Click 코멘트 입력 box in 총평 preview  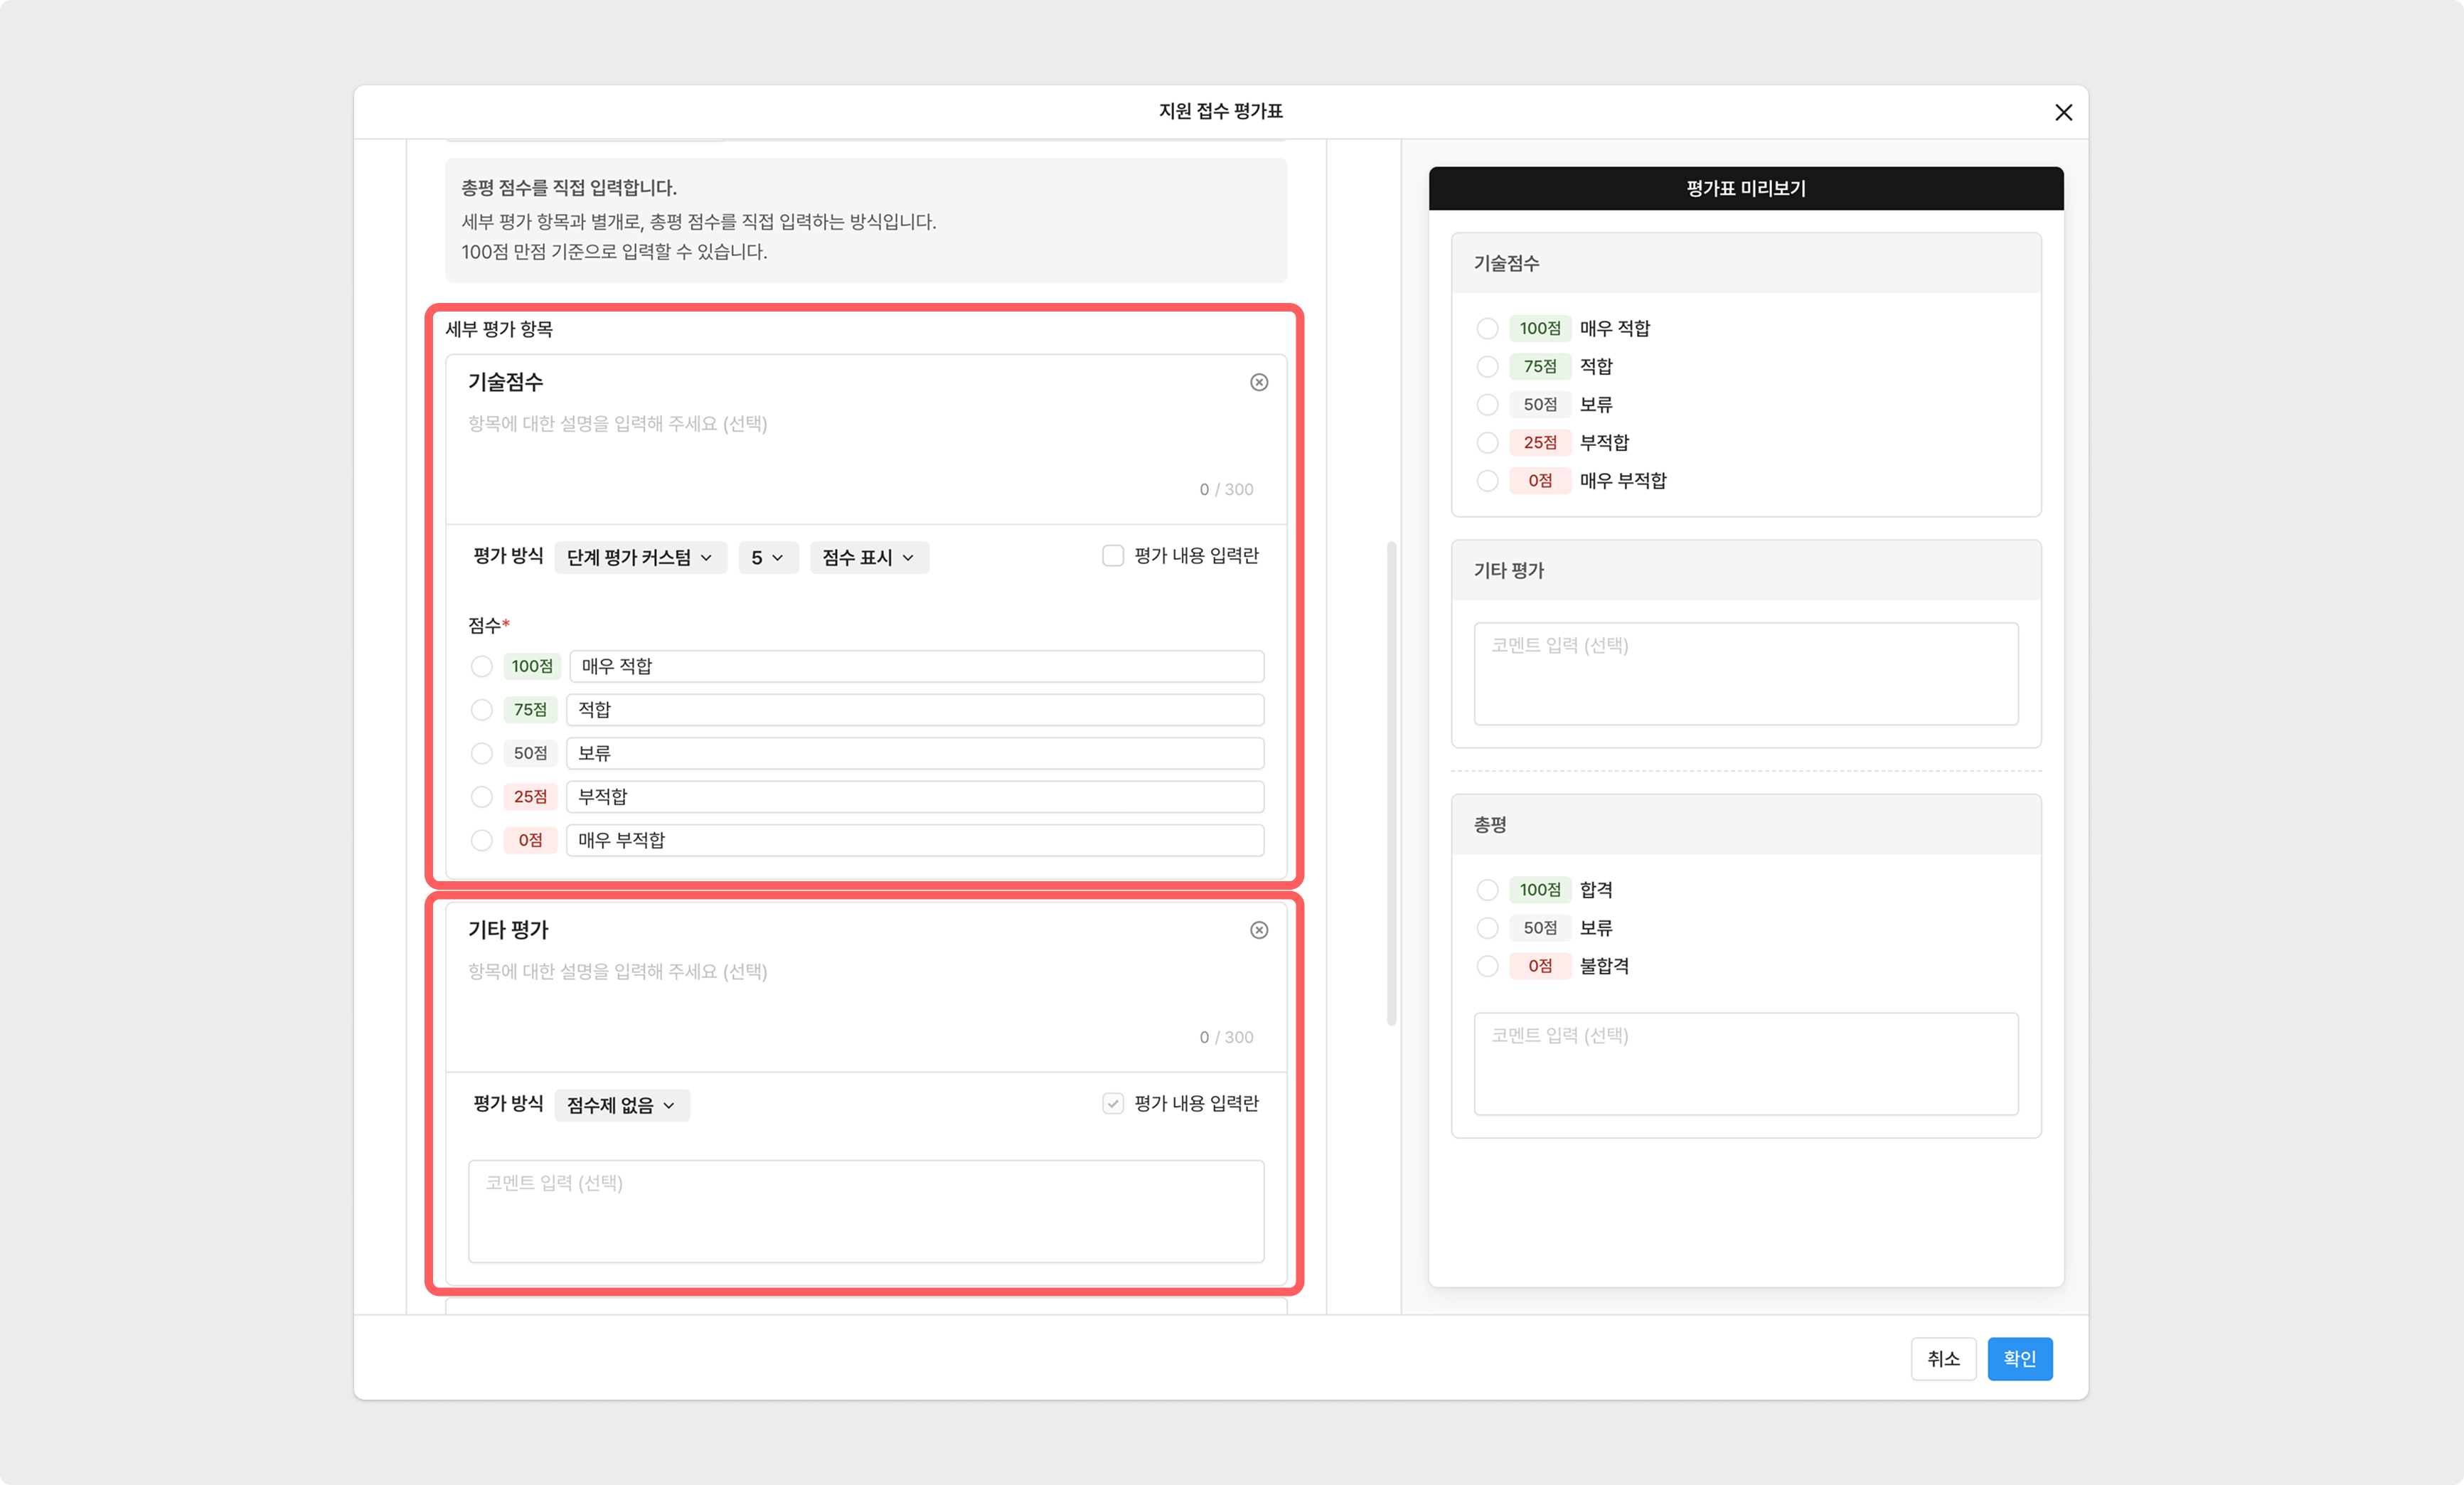(1745, 1063)
